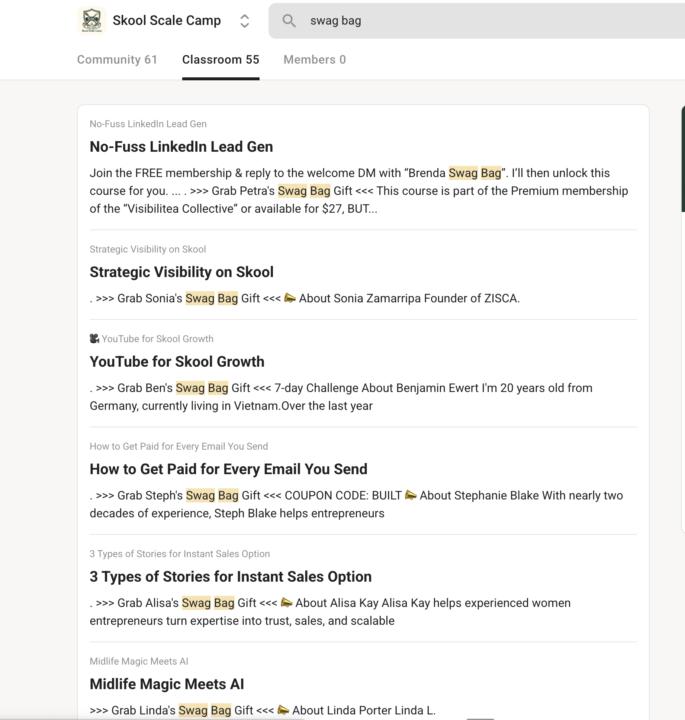The width and height of the screenshot is (685, 720).
Task: Open the Midlife Magic Meets AI result title
Action: [x=167, y=684]
